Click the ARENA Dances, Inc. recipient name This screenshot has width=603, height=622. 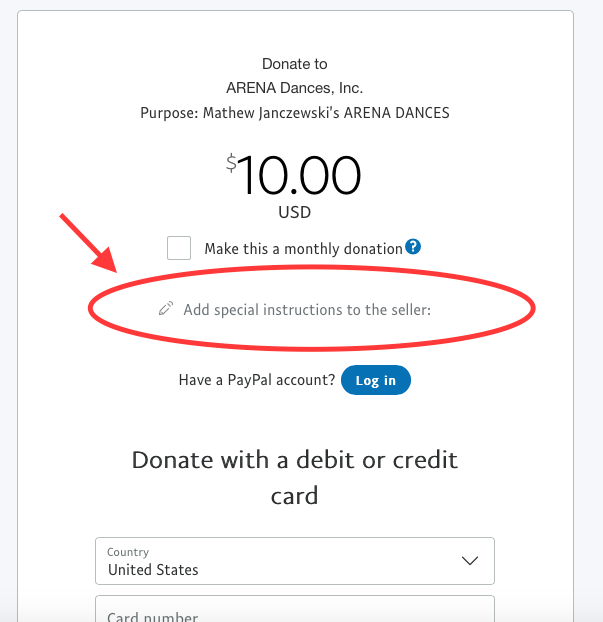294,88
